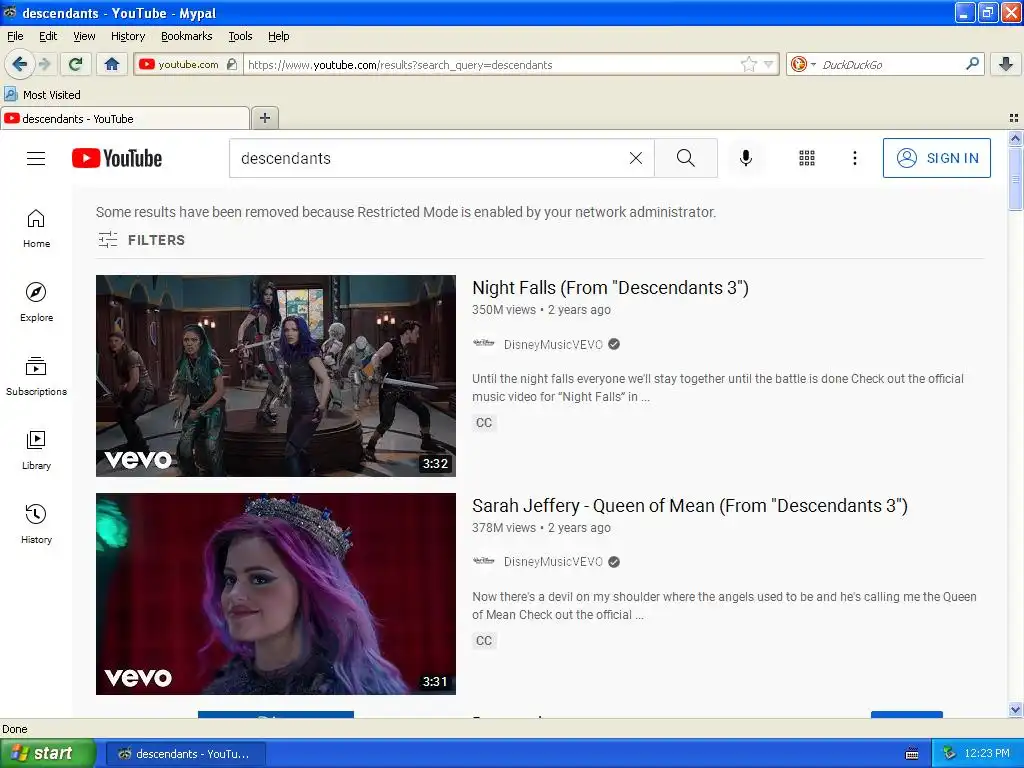Open the YouTube apps grid icon

click(x=807, y=158)
